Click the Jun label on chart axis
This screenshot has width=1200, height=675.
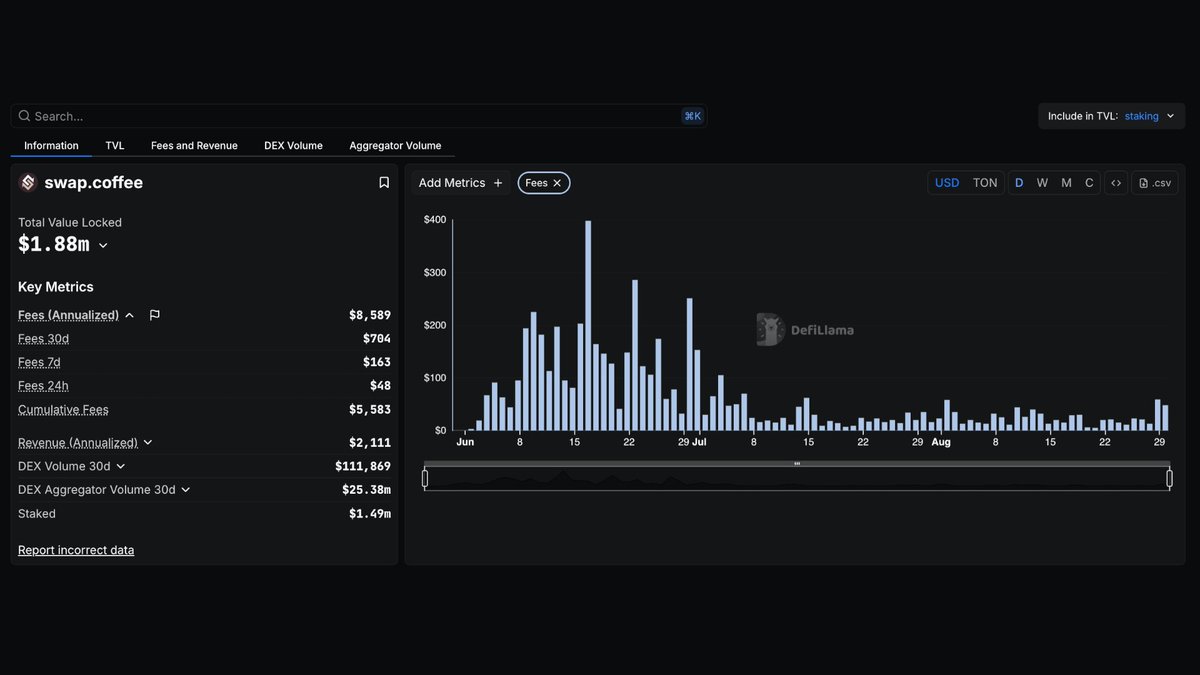tap(465, 442)
